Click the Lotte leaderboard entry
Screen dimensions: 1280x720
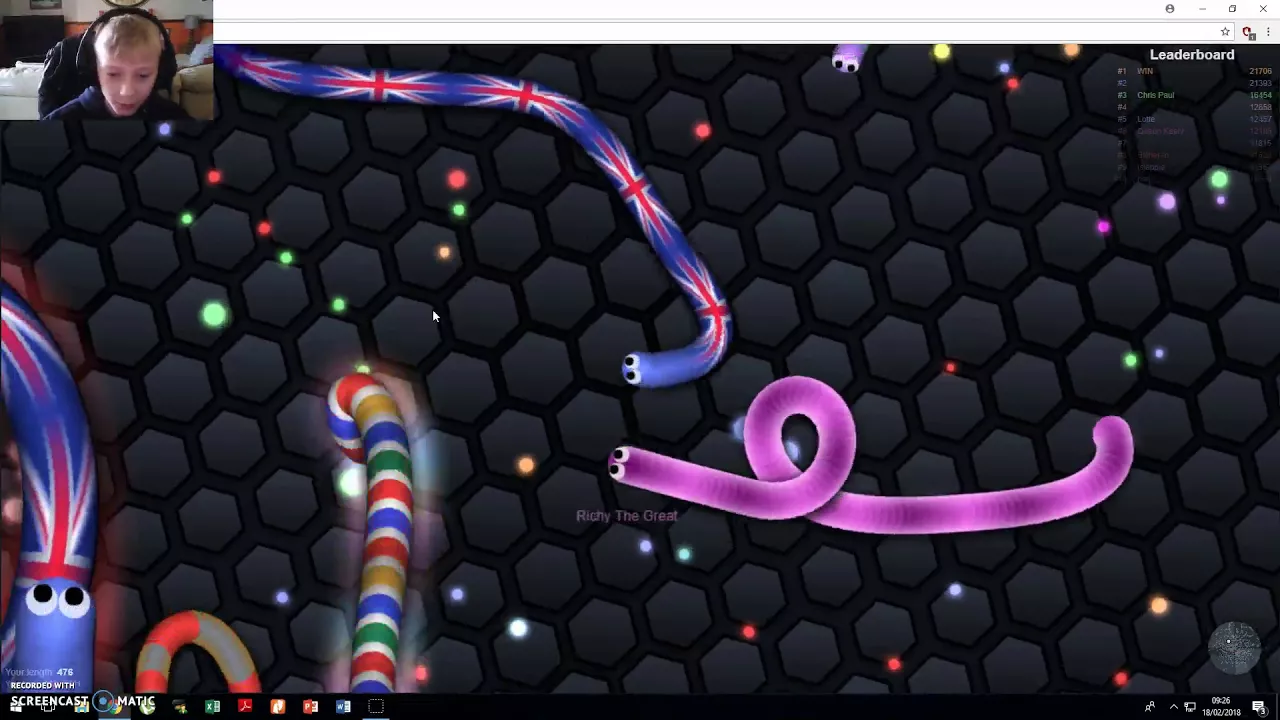1146,119
